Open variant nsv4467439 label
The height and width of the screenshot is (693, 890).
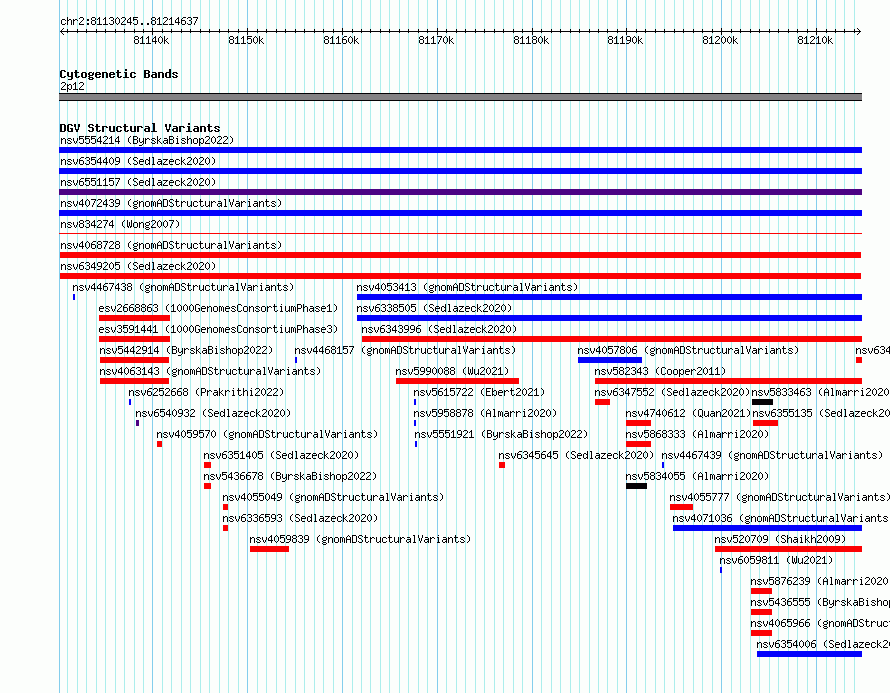pyautogui.click(x=772, y=455)
